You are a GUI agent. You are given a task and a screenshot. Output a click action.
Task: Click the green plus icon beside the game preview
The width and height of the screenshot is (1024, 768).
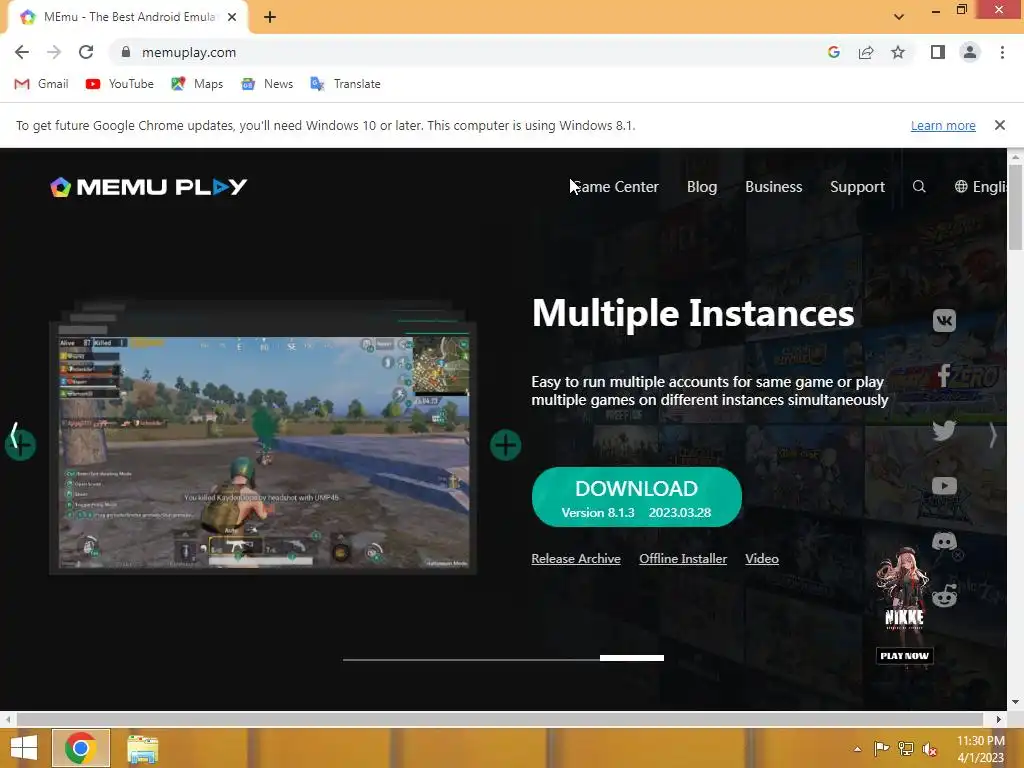point(505,445)
